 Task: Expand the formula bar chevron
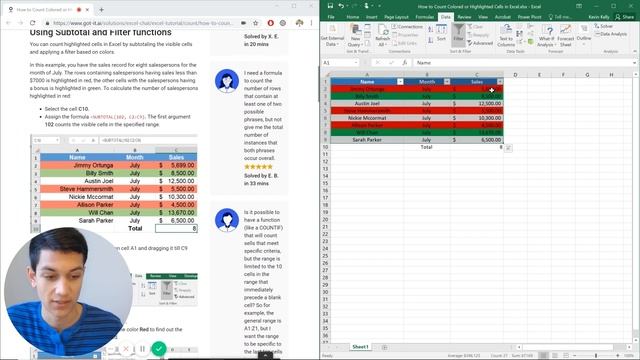(x=634, y=62)
